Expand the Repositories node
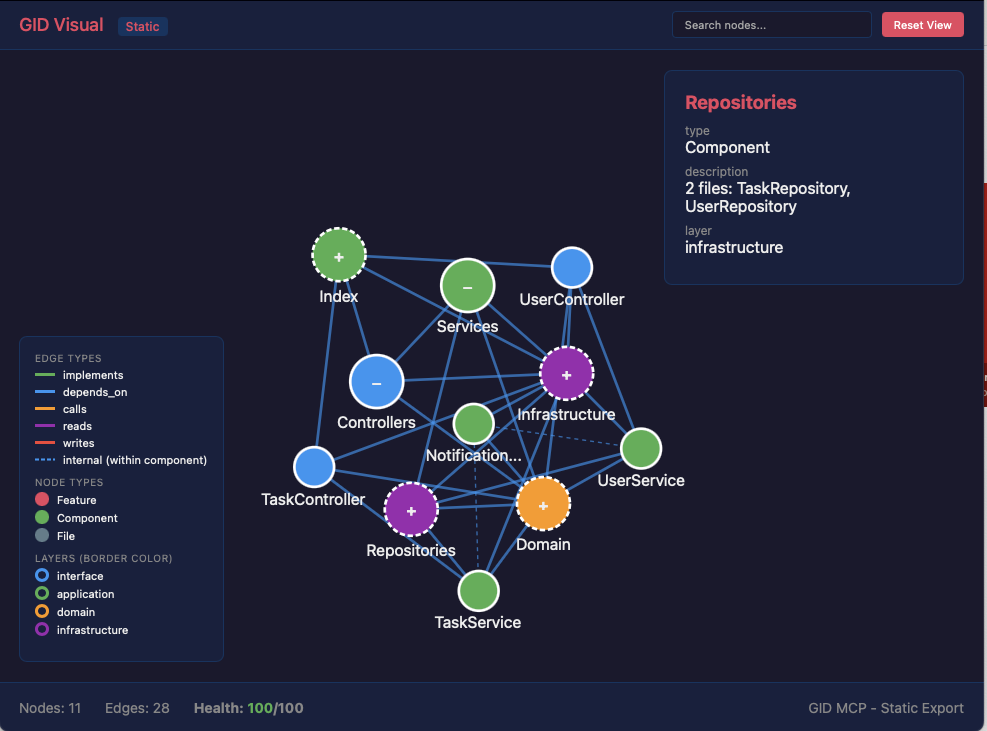The image size is (987, 731). pyautogui.click(x=411, y=509)
